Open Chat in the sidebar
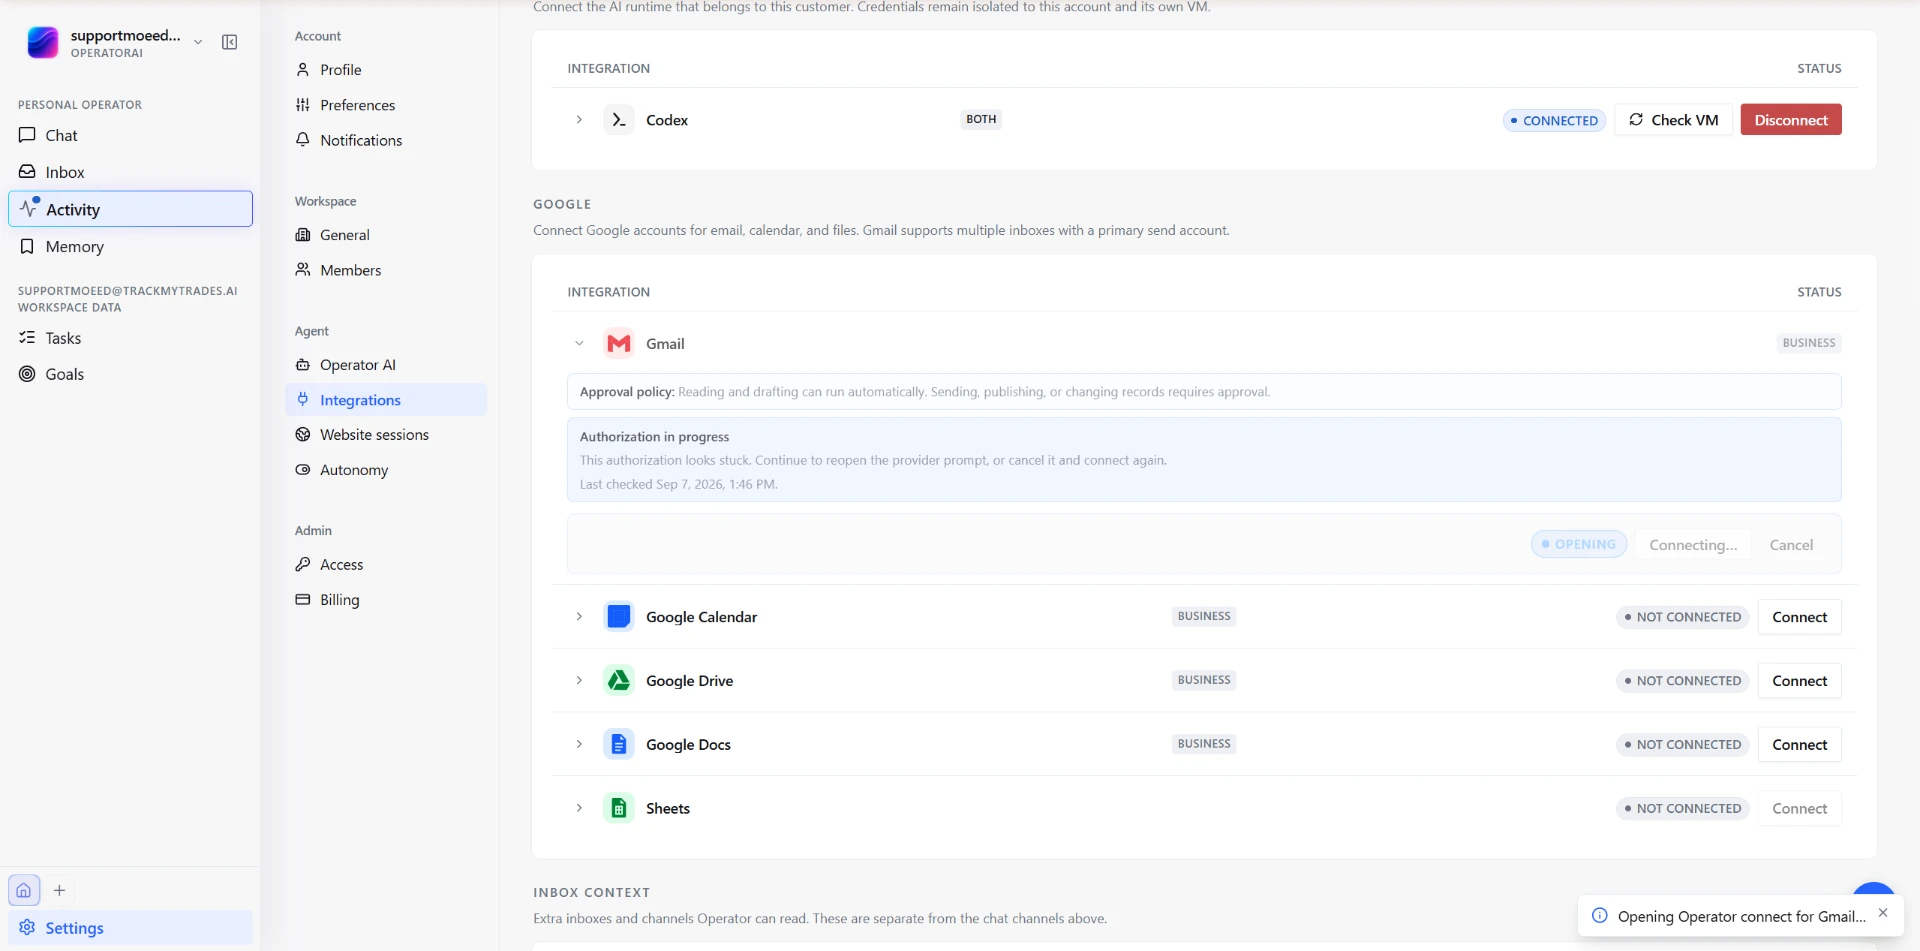This screenshot has width=1920, height=951. [130, 135]
